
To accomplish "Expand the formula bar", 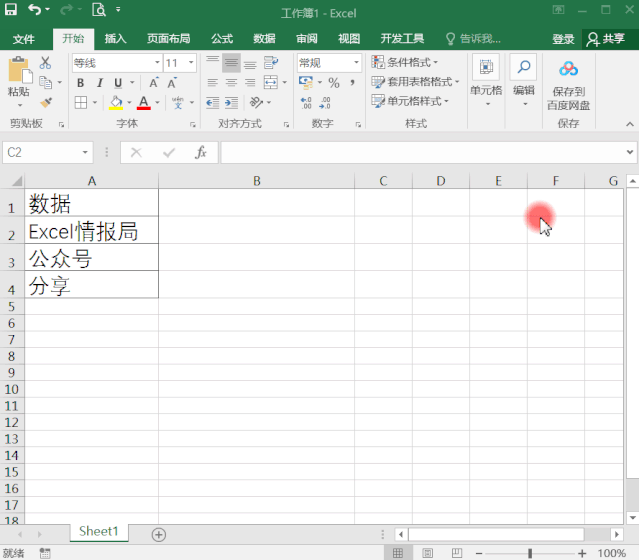I will pos(630,152).
